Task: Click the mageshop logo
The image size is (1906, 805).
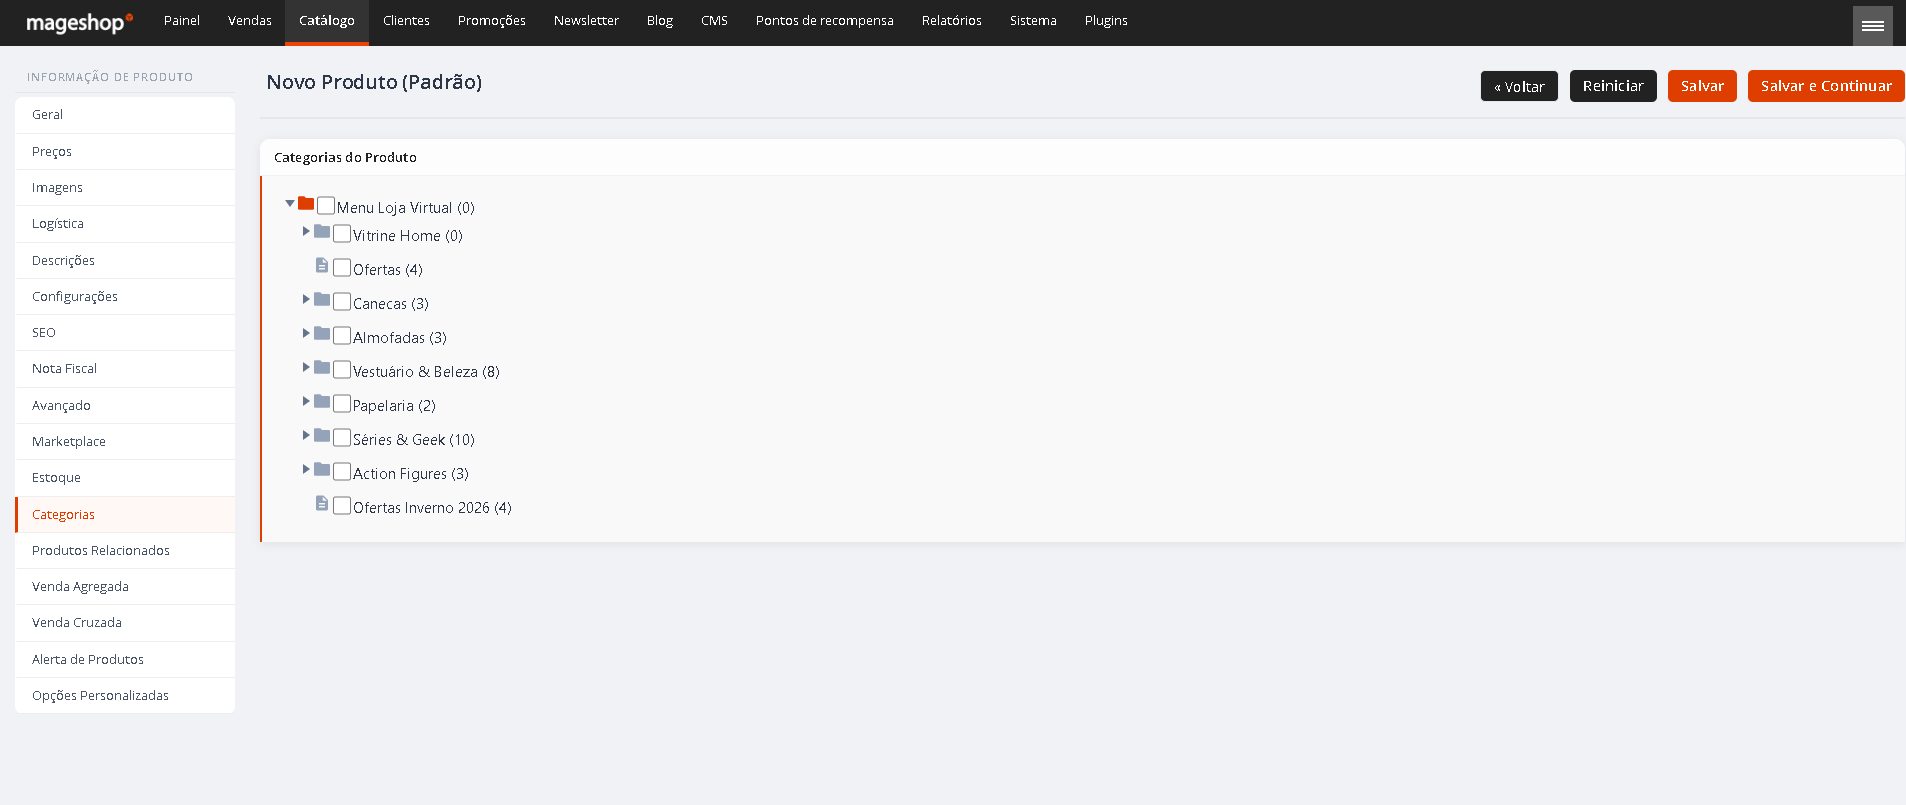Action: (79, 22)
